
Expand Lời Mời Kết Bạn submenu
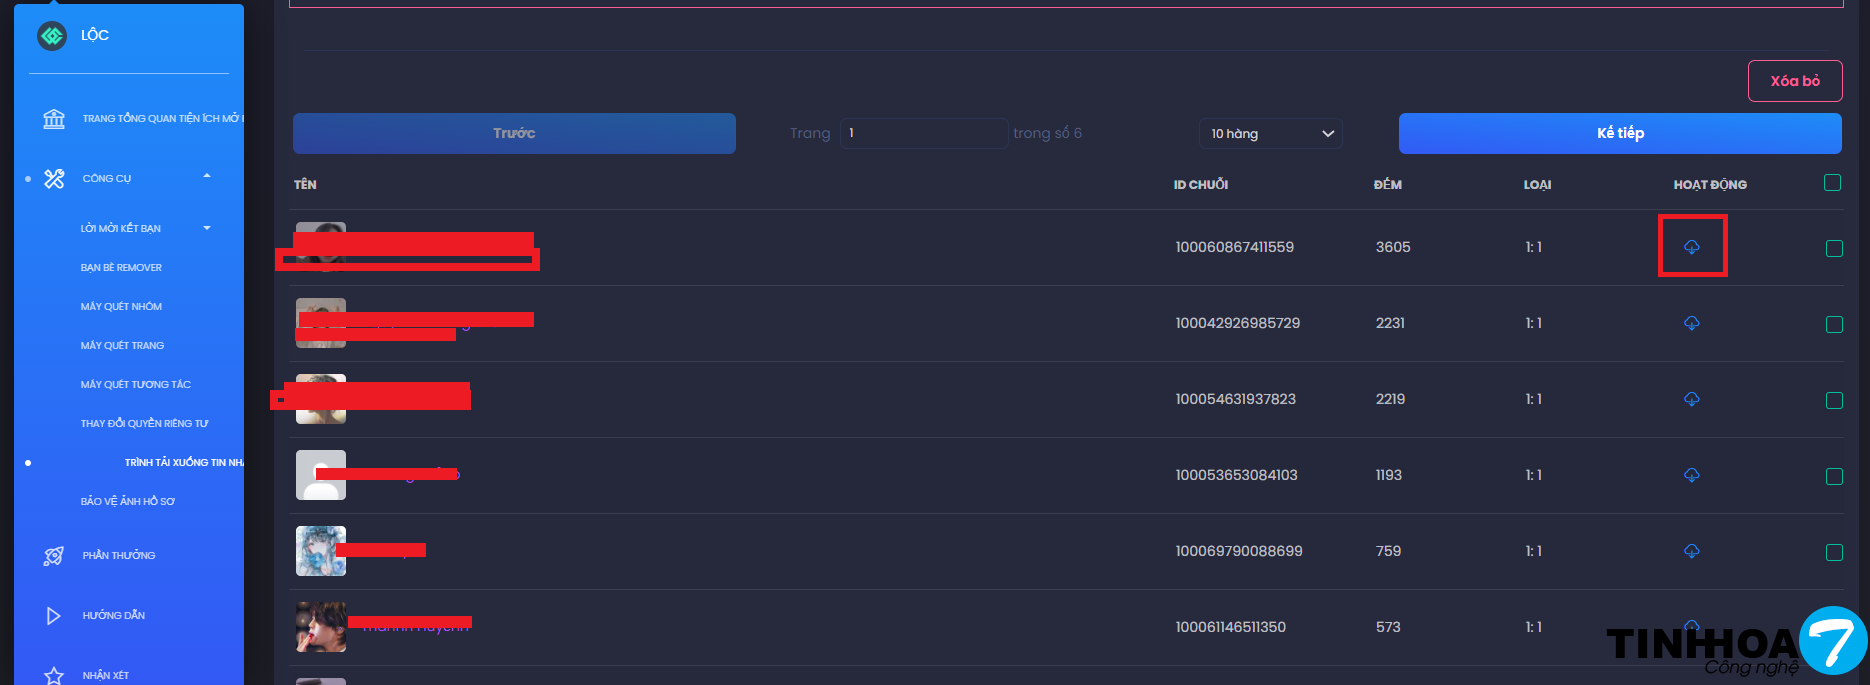[207, 228]
